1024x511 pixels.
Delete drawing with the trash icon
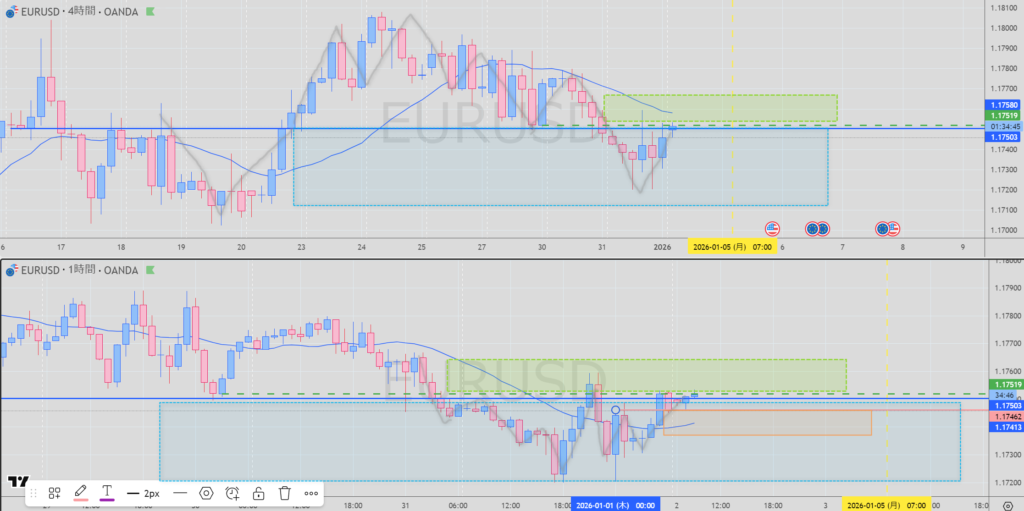click(285, 493)
